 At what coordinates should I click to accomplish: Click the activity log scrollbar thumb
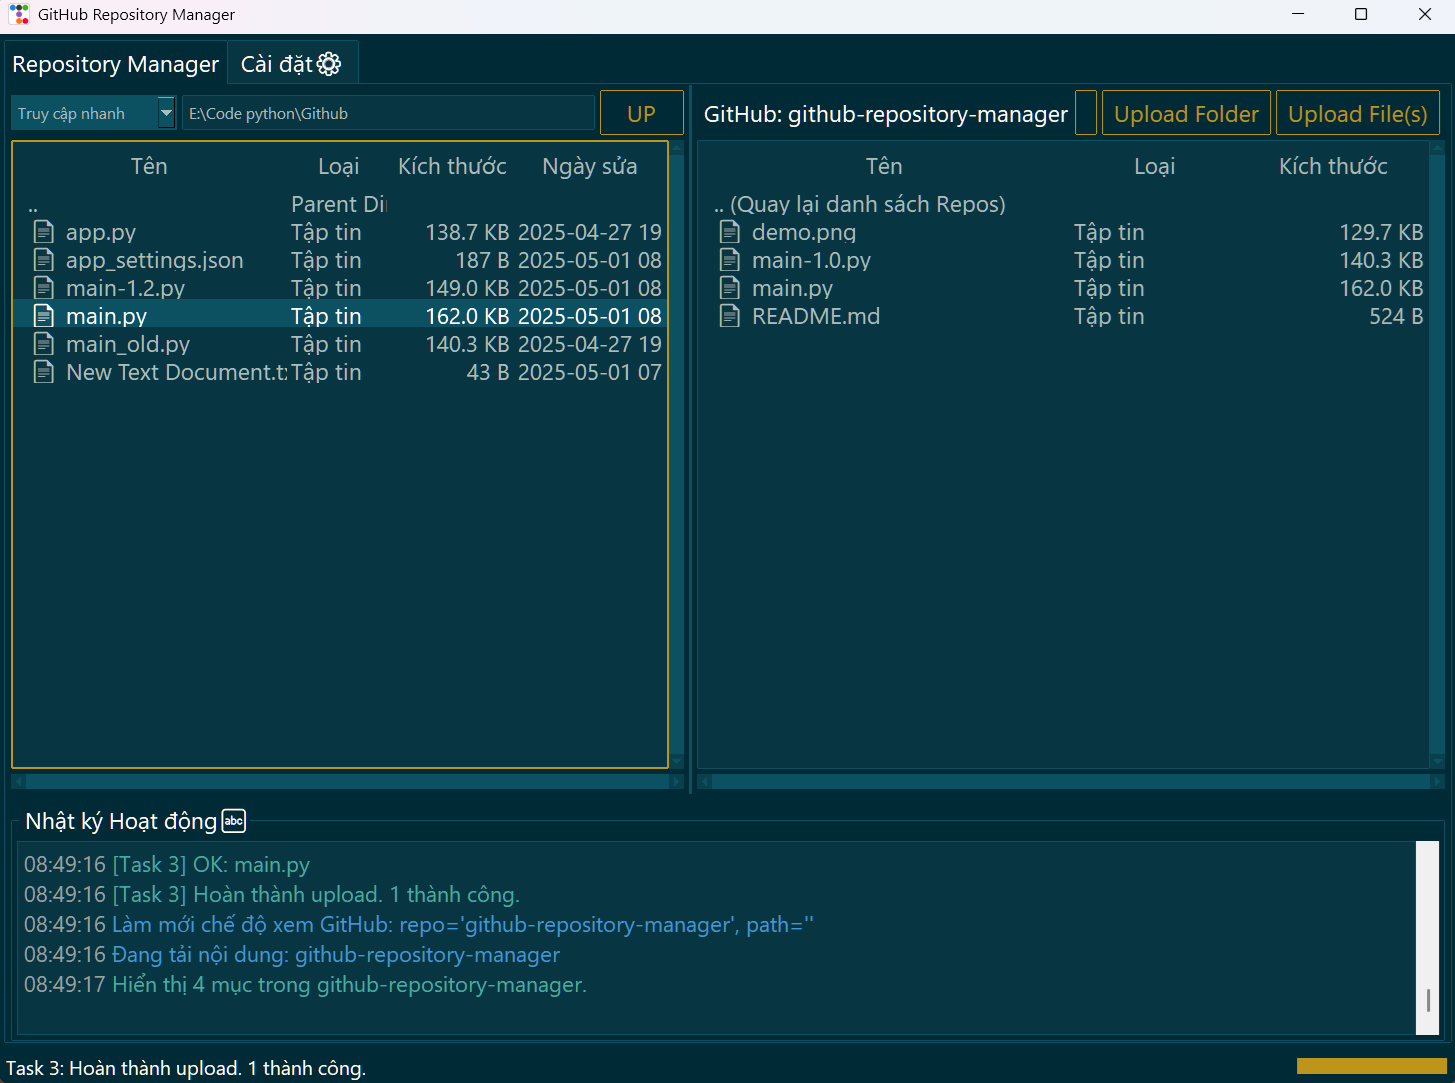tap(1428, 999)
